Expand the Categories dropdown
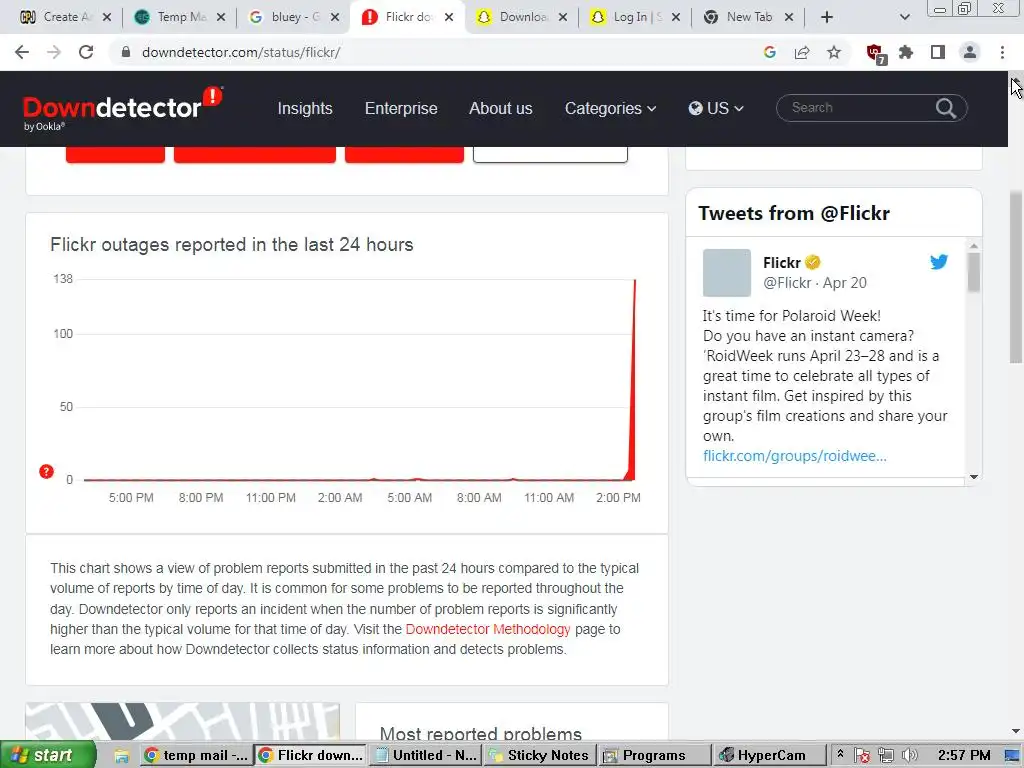The image size is (1024, 768). (610, 108)
